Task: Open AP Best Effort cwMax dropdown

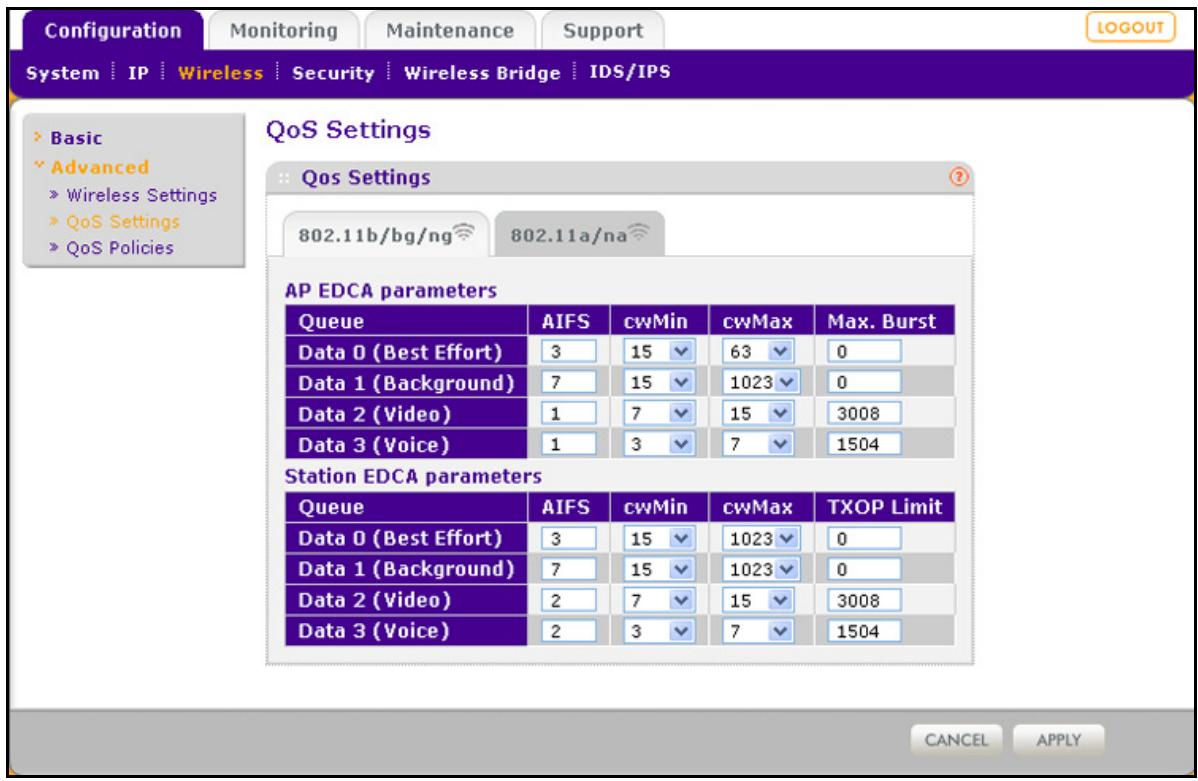Action: point(758,352)
